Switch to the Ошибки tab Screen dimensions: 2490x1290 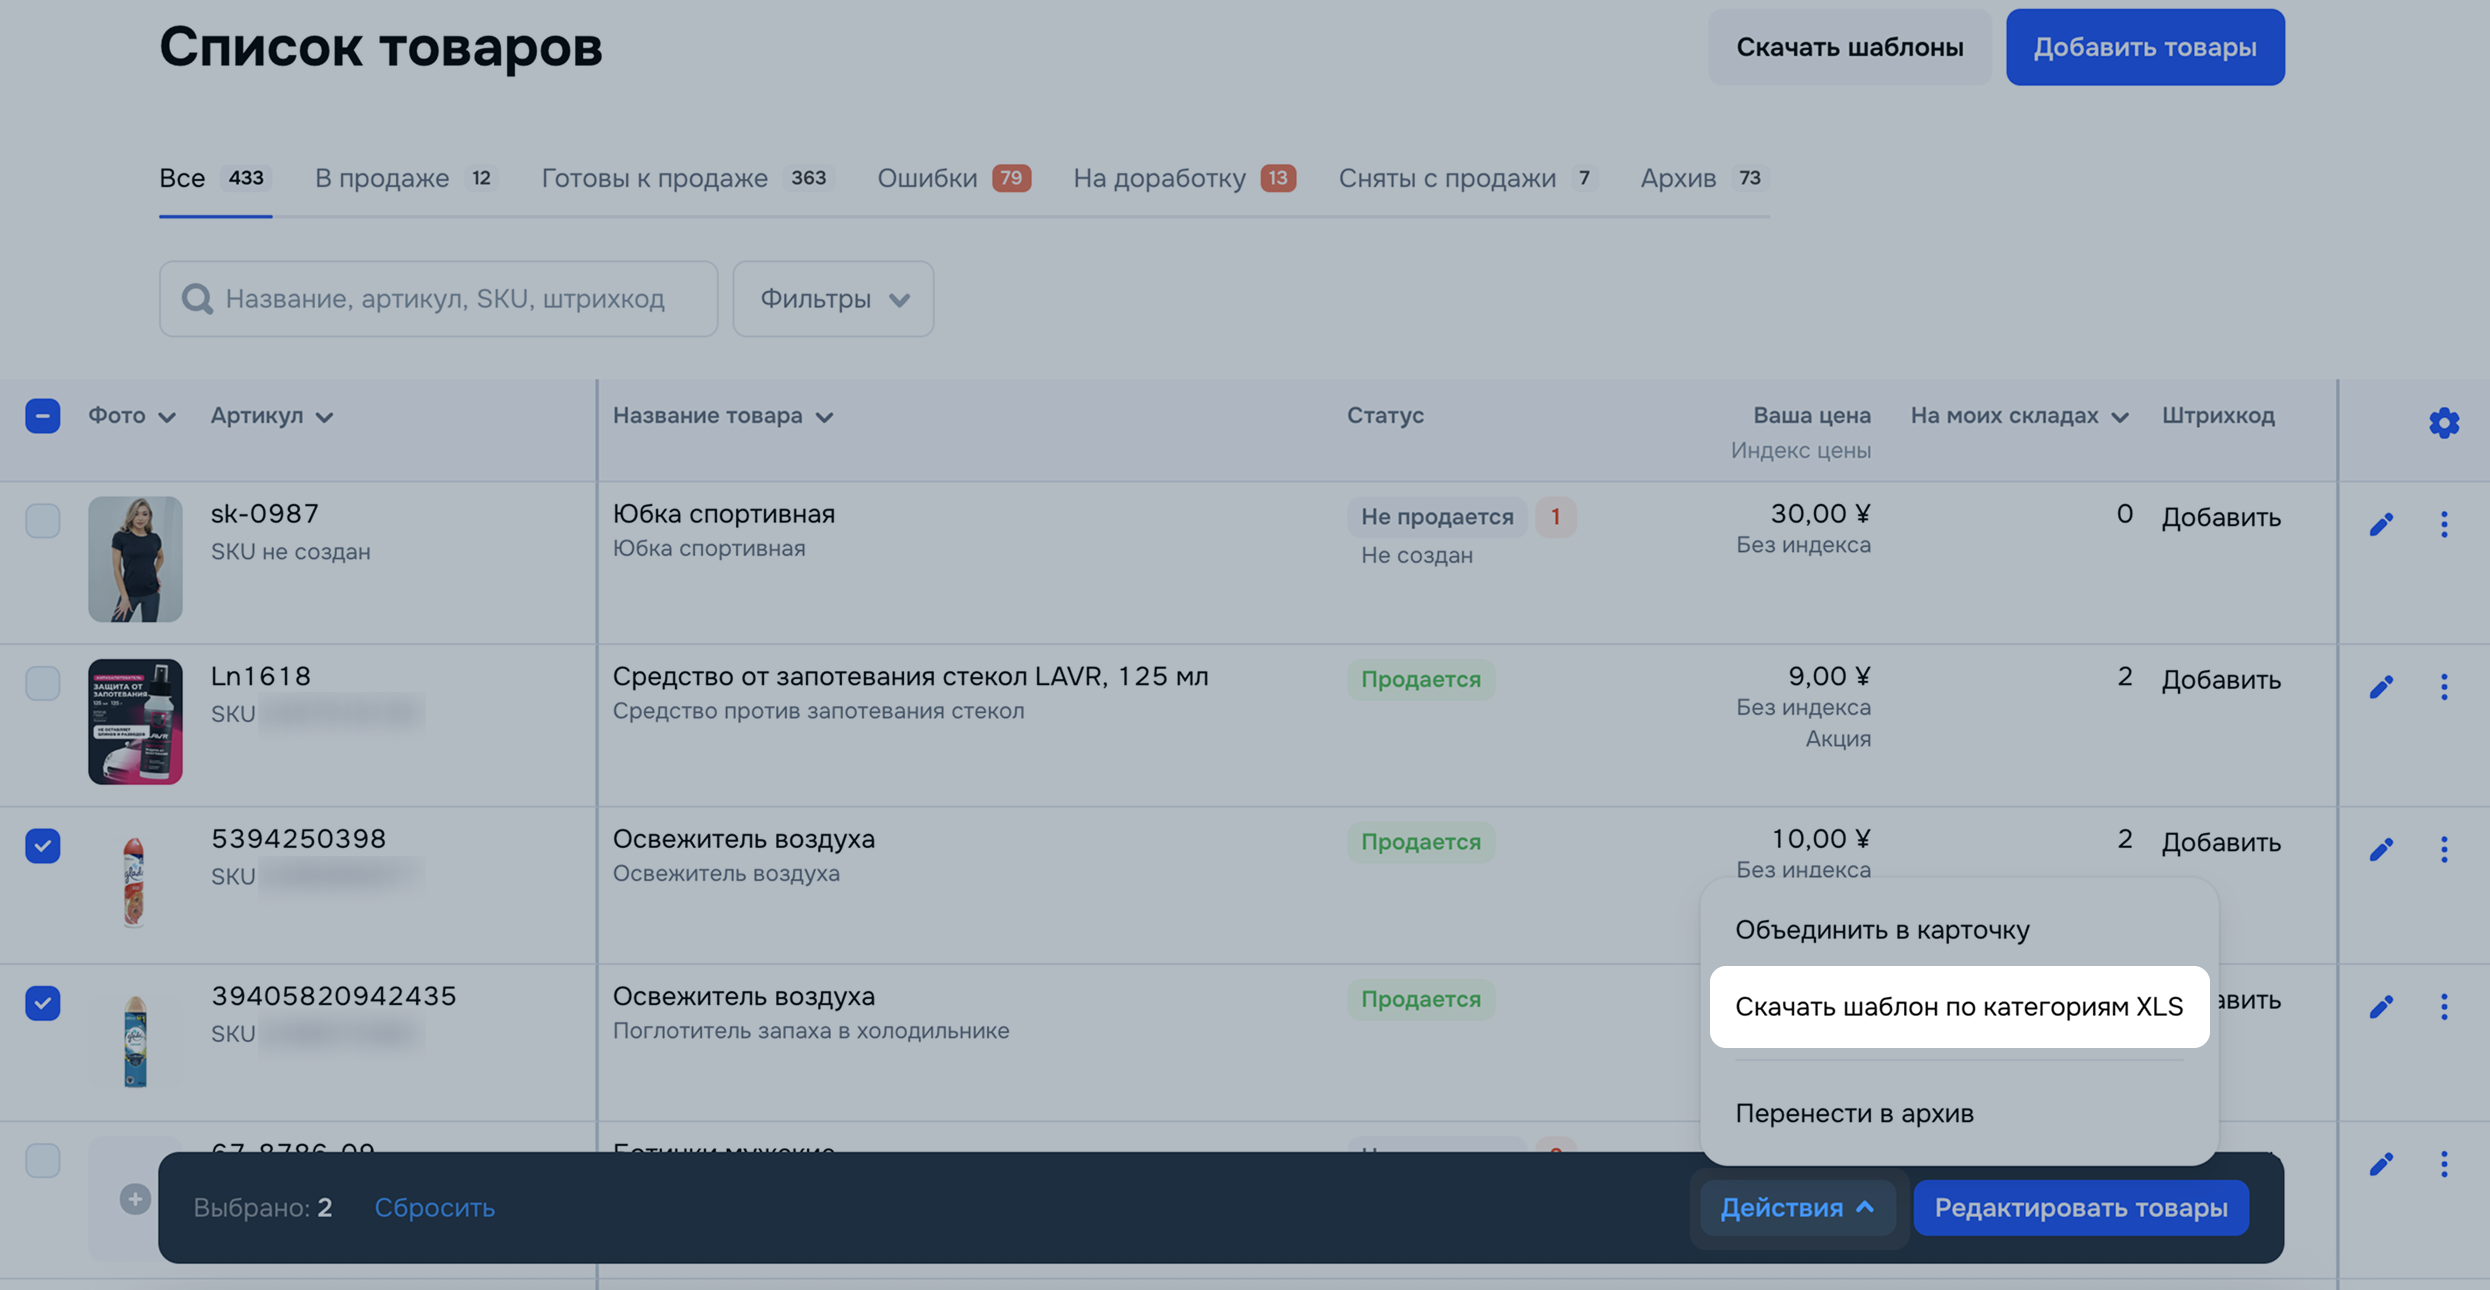pyautogui.click(x=952, y=178)
